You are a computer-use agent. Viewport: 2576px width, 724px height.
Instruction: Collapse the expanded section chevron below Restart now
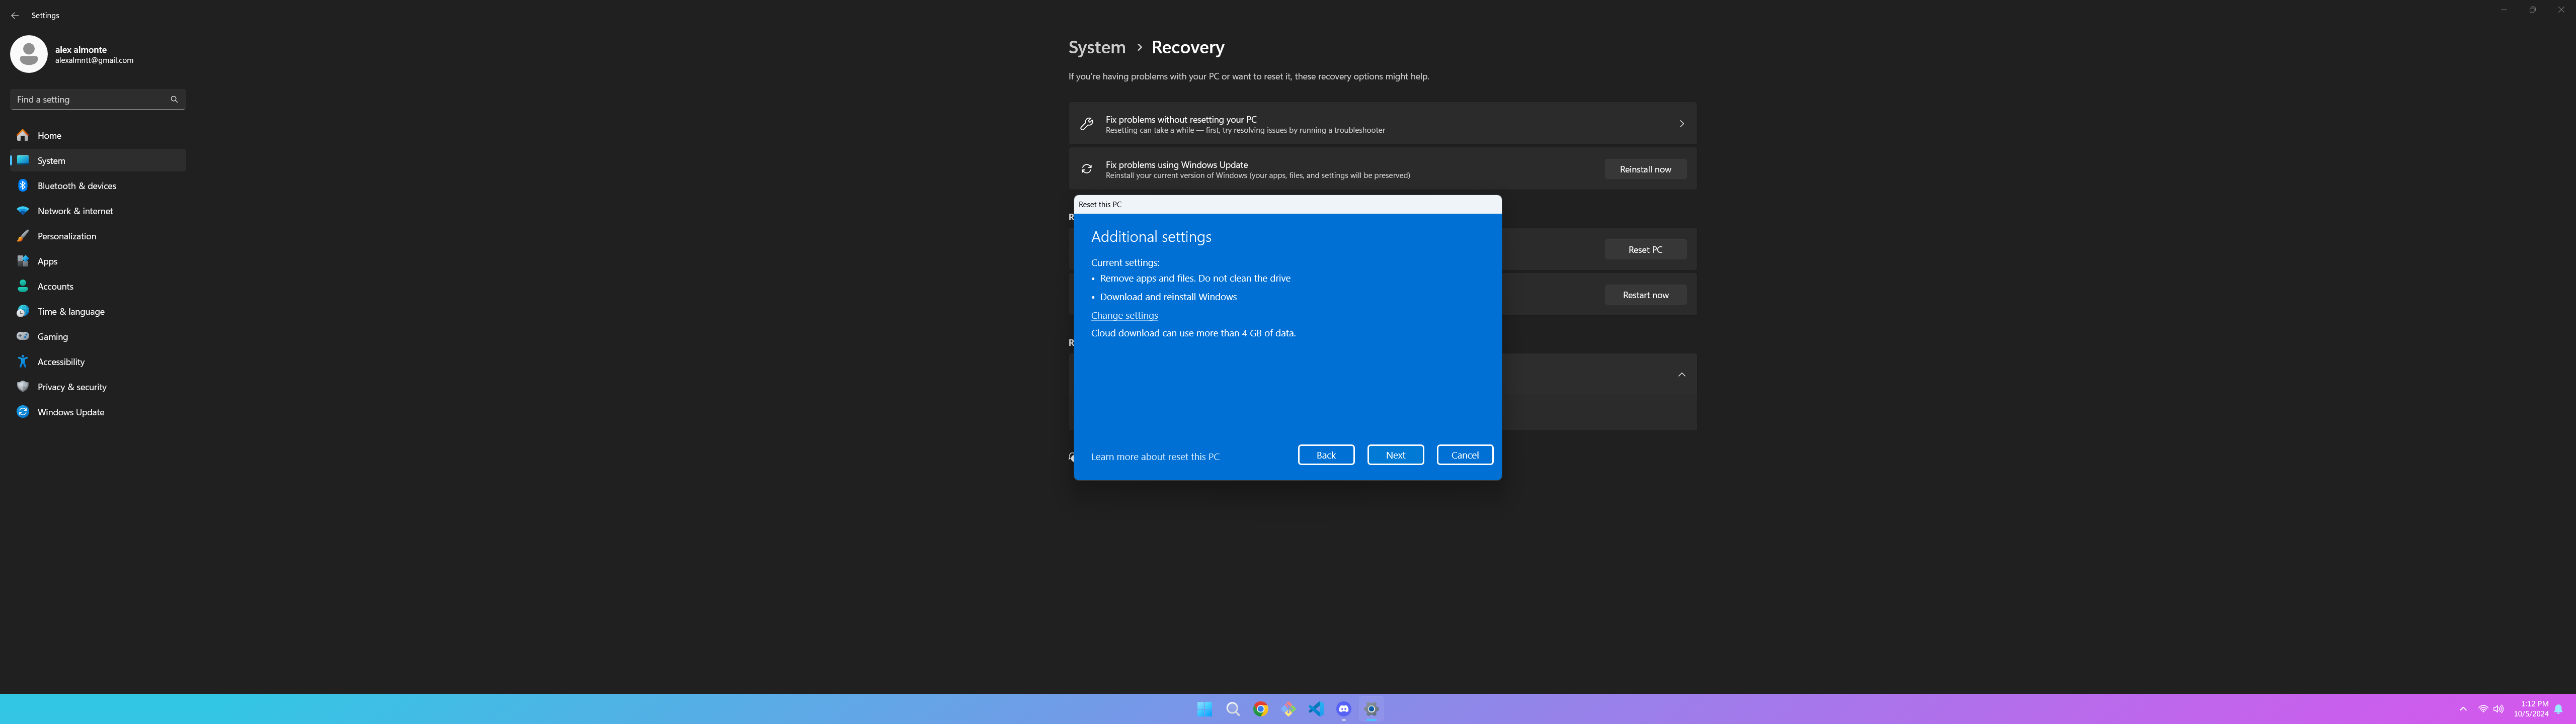coord(1681,375)
